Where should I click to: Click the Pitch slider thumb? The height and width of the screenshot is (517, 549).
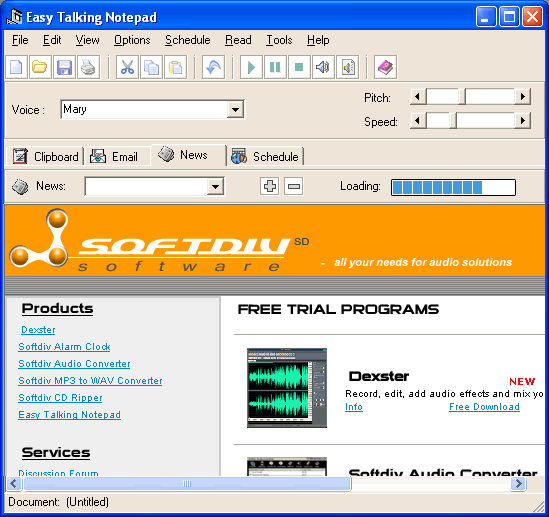pyautogui.click(x=462, y=97)
